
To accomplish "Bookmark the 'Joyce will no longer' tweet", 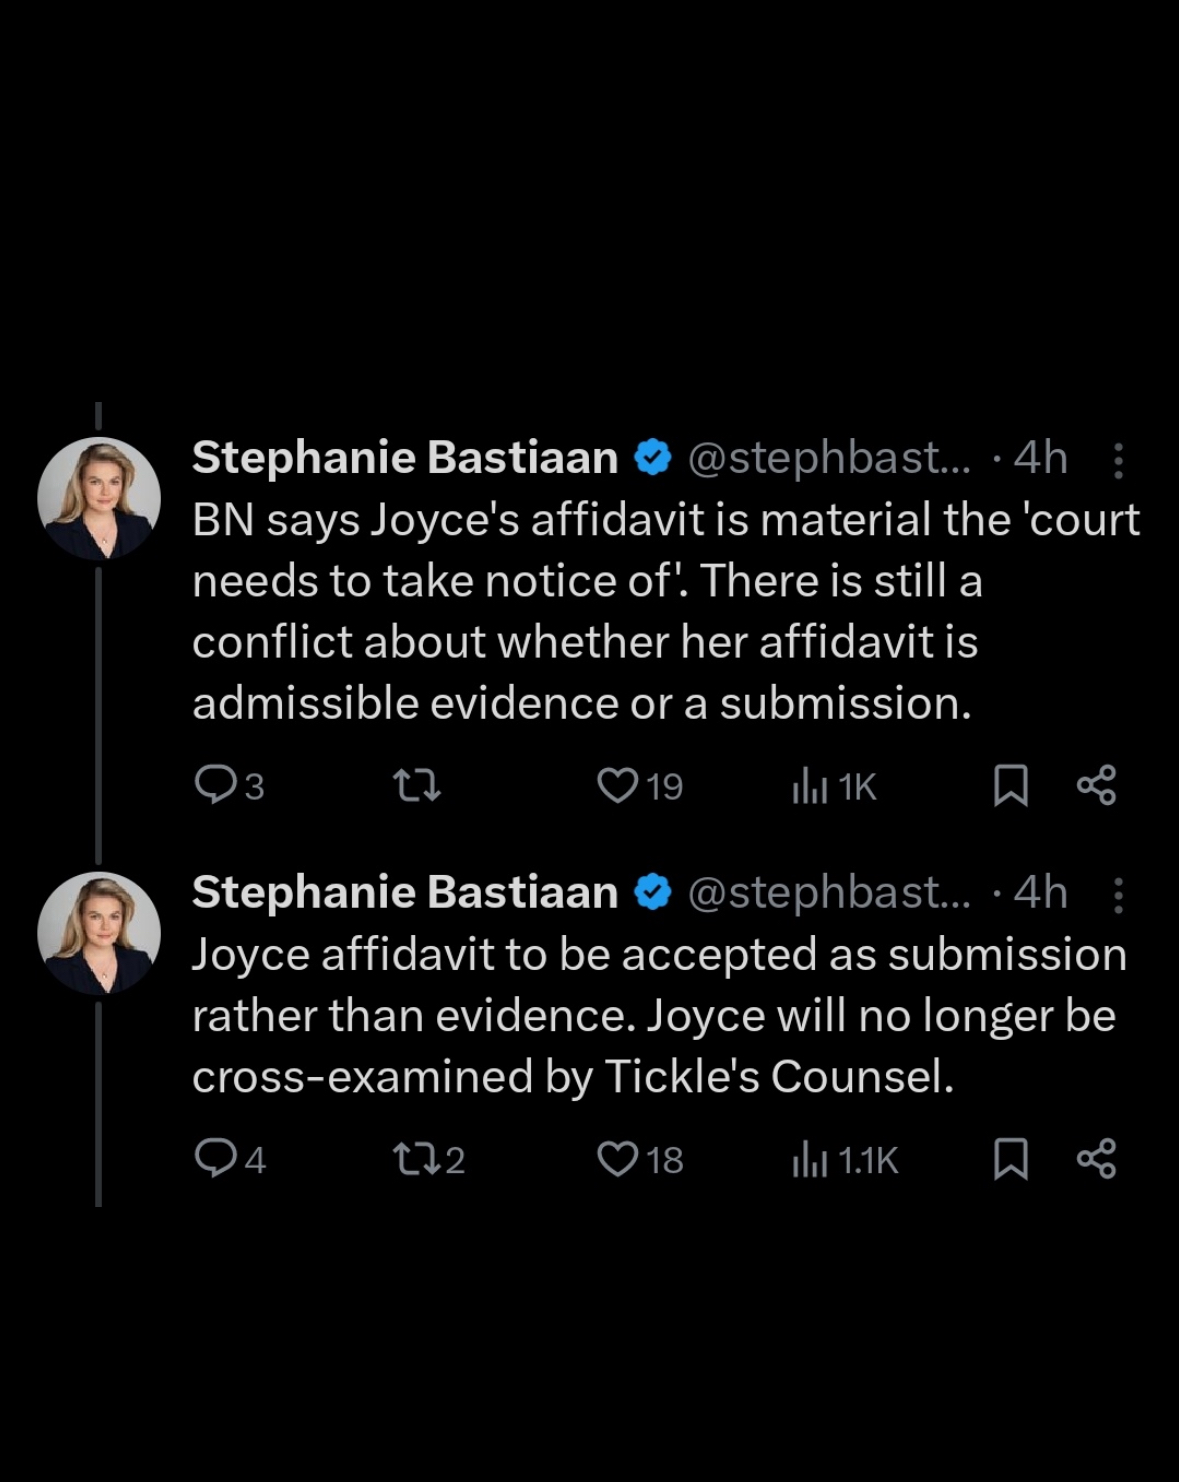I will (x=1011, y=1159).
